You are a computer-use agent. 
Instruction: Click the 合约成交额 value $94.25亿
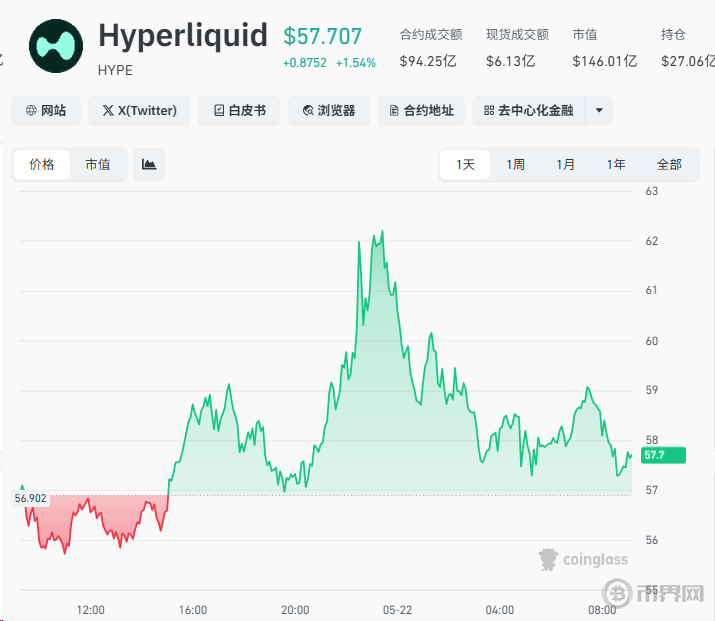click(428, 61)
